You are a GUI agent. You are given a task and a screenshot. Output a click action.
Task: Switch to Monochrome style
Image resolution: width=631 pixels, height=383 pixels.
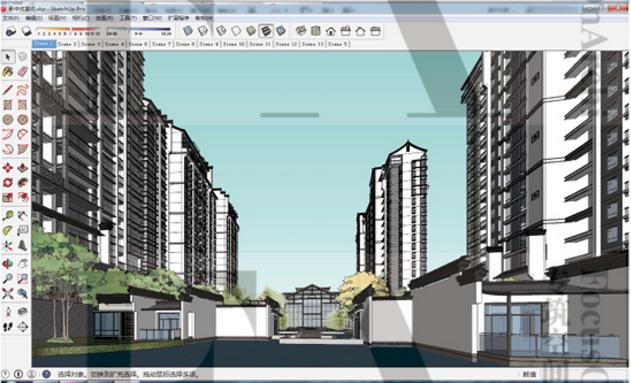tap(281, 31)
